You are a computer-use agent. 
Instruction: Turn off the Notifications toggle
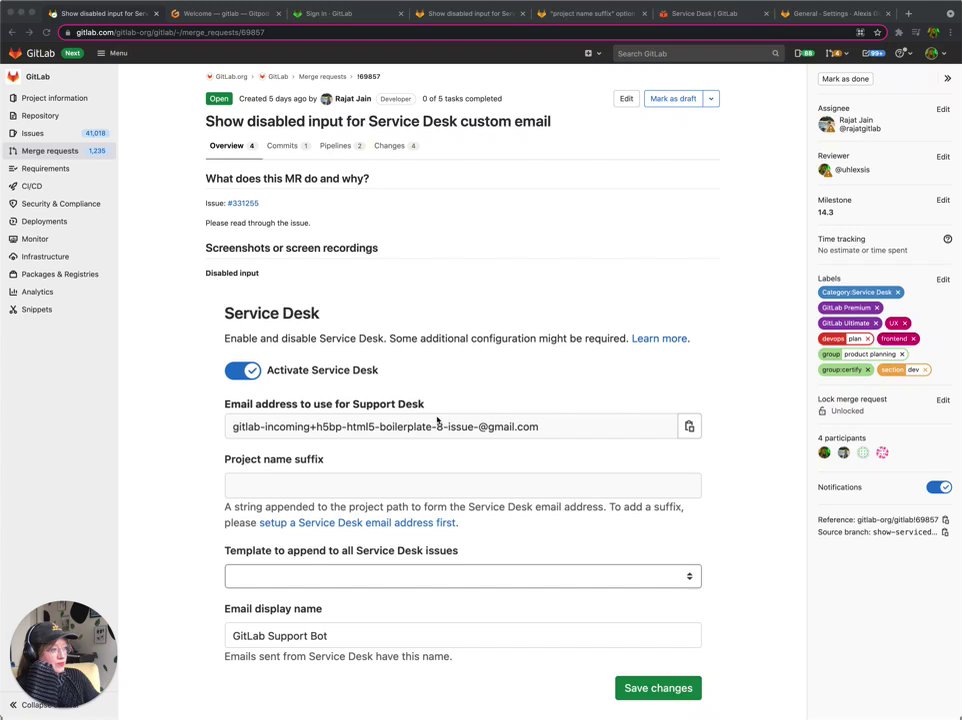[x=938, y=487]
